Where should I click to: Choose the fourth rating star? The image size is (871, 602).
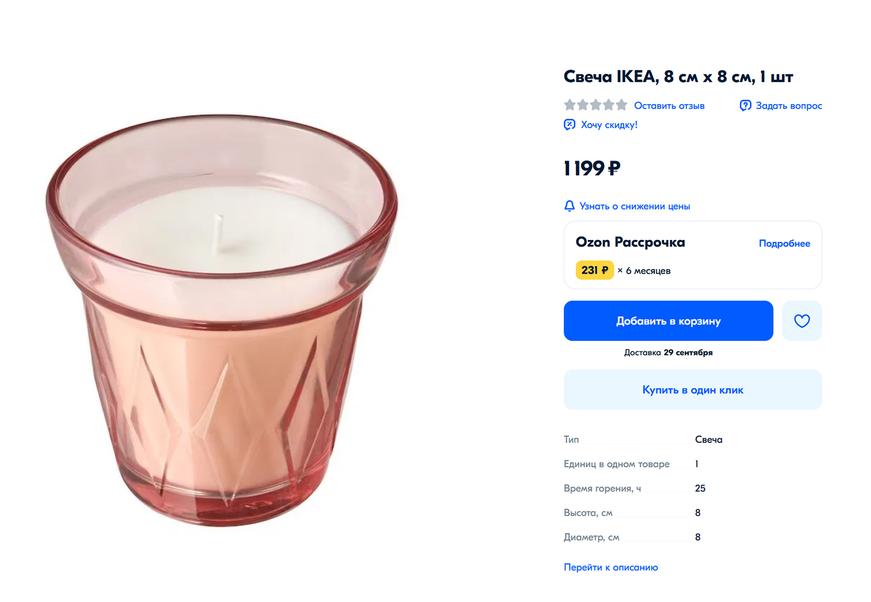[x=609, y=105]
